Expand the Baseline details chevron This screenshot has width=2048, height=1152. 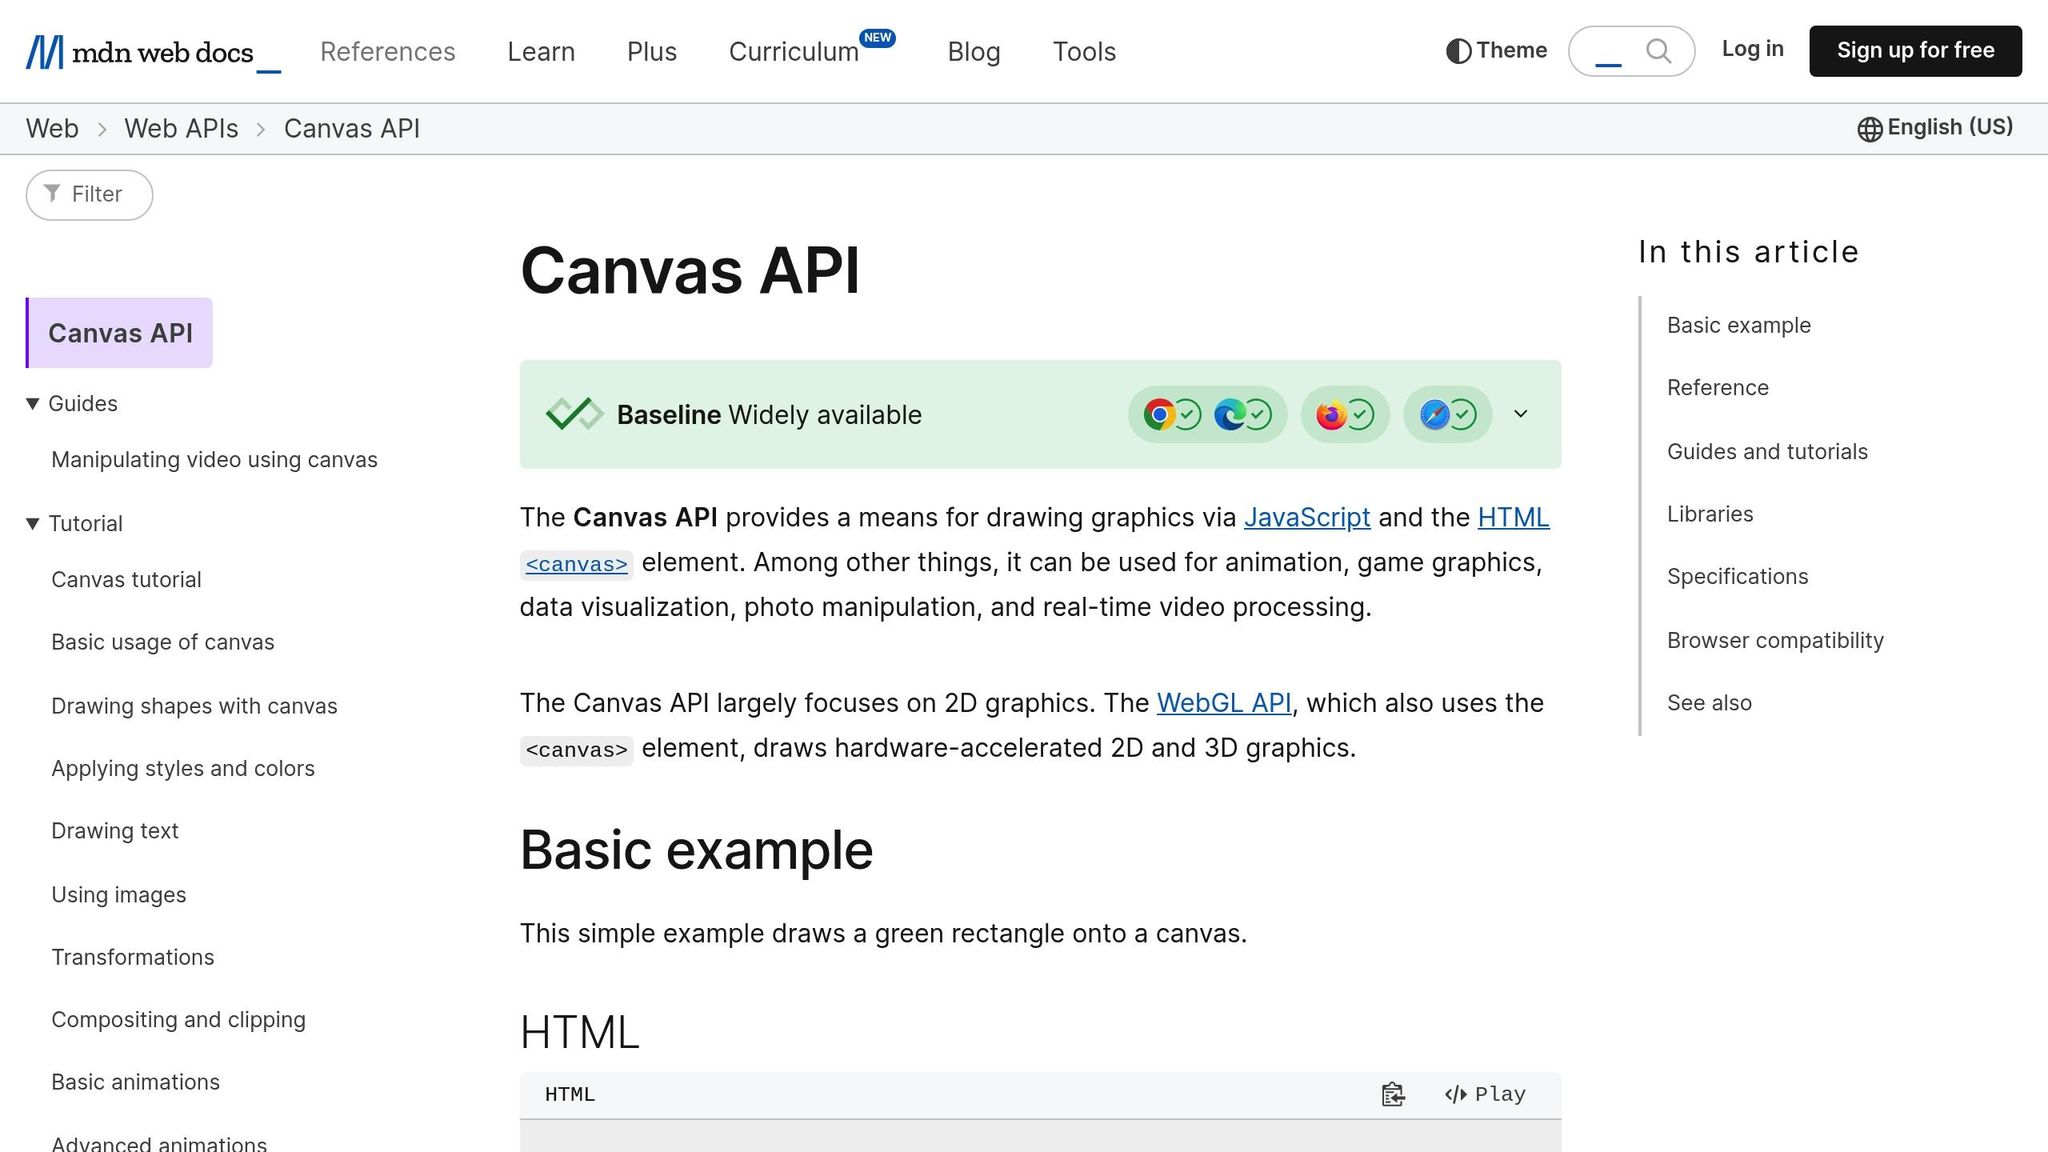(x=1520, y=414)
